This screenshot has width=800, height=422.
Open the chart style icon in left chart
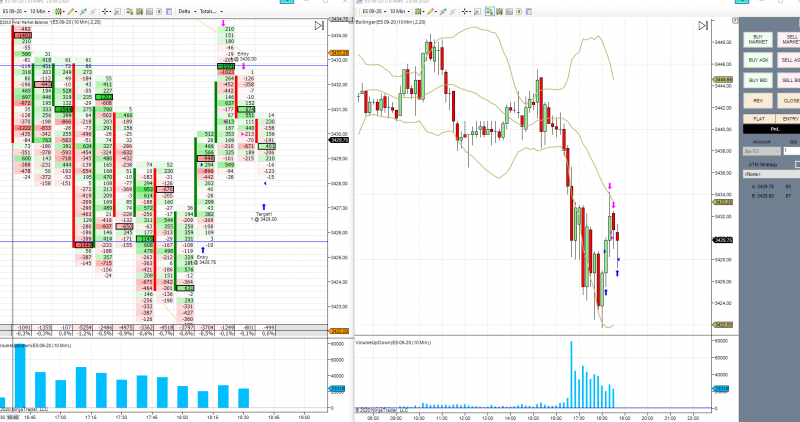59,11
